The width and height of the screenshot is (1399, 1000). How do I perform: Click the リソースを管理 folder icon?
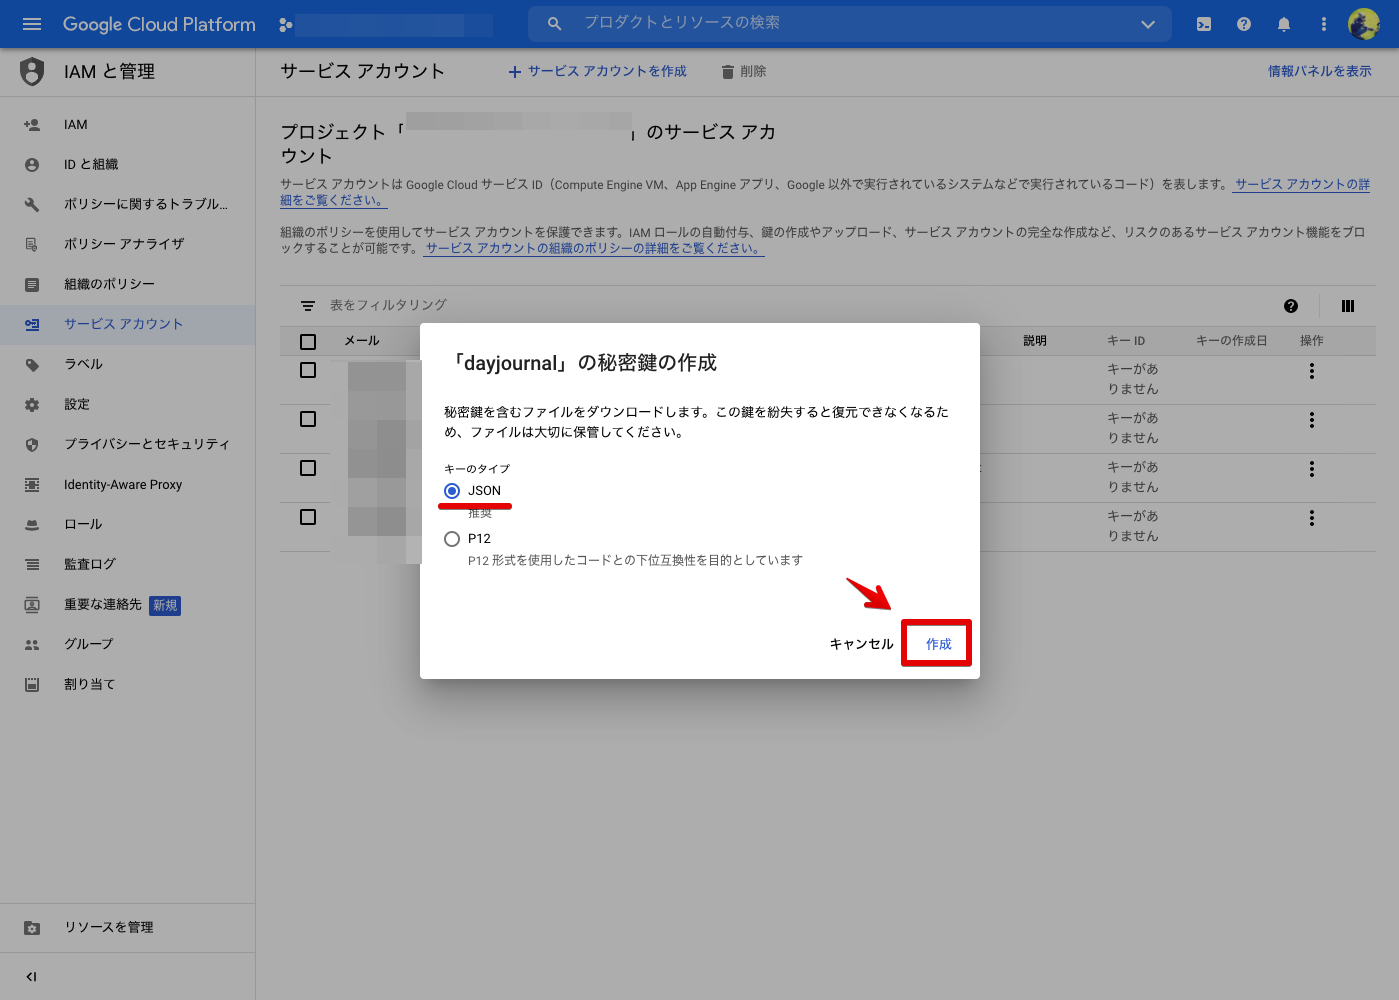click(x=32, y=928)
